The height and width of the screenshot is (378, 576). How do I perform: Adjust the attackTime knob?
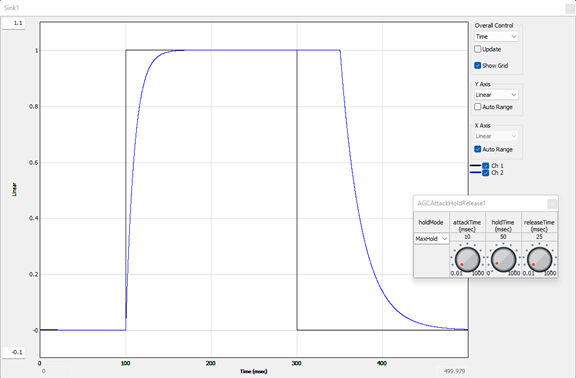point(467,260)
